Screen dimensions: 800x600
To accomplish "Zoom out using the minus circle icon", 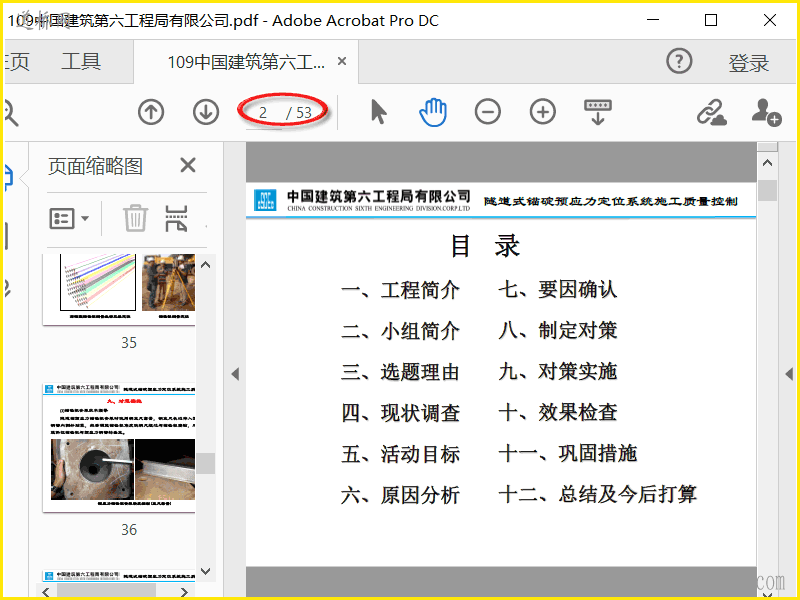I will 488,112.
